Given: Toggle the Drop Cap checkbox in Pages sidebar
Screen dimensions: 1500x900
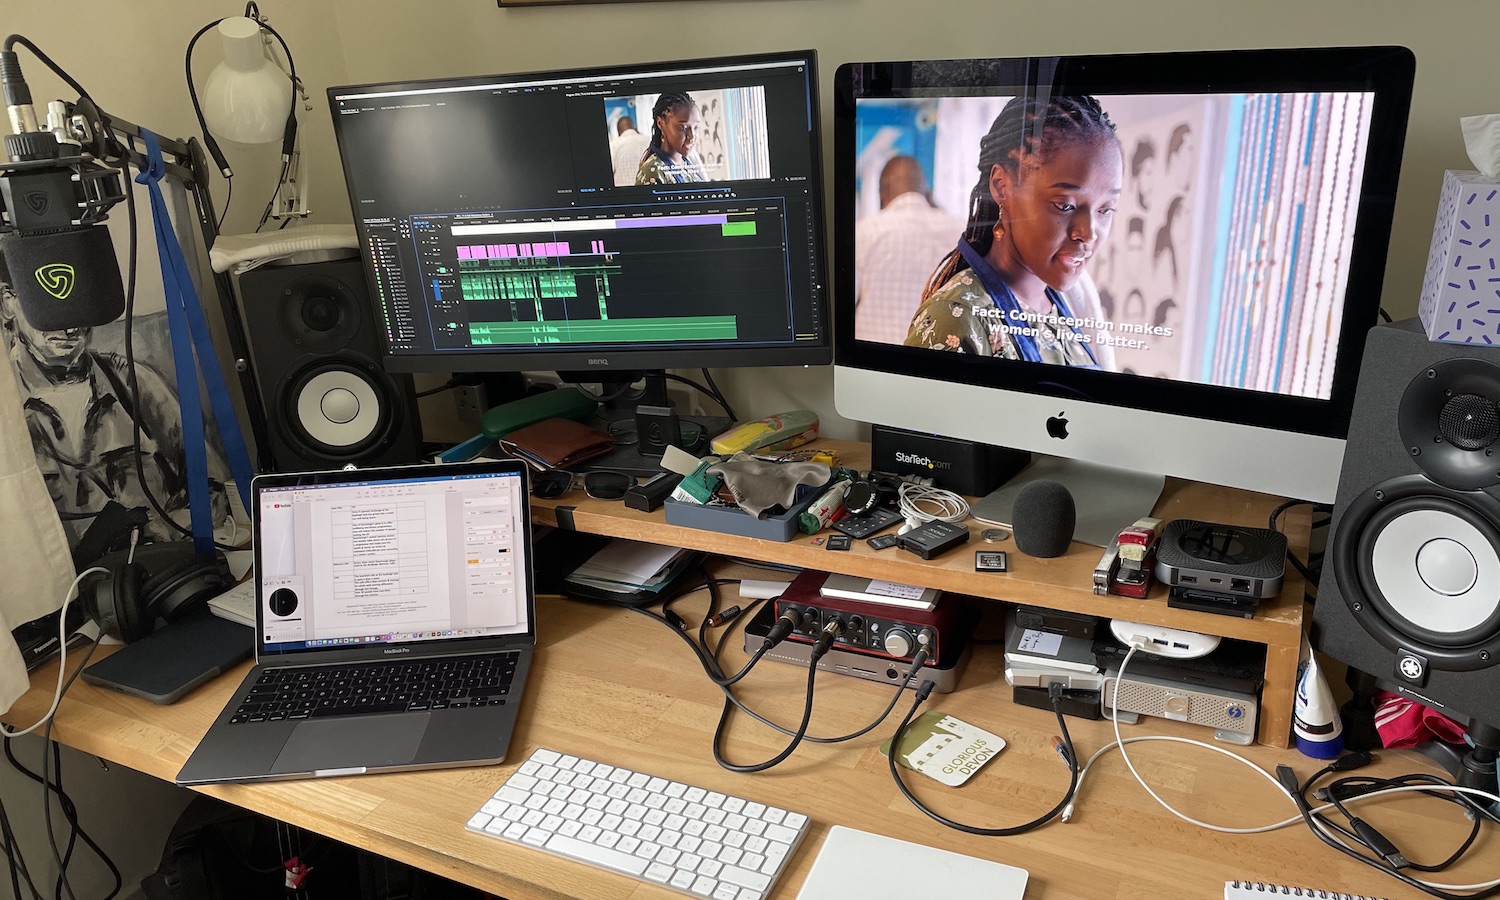Looking at the screenshot, I should (471, 593).
